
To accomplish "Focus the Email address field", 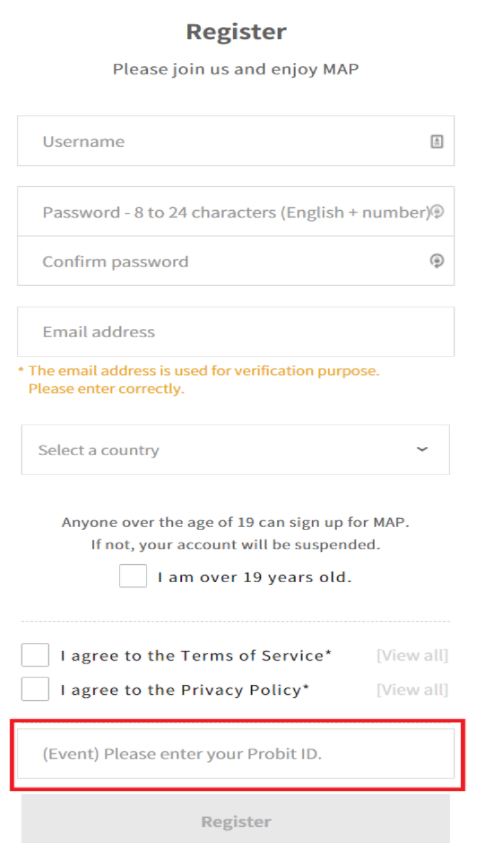I will pos(236,332).
